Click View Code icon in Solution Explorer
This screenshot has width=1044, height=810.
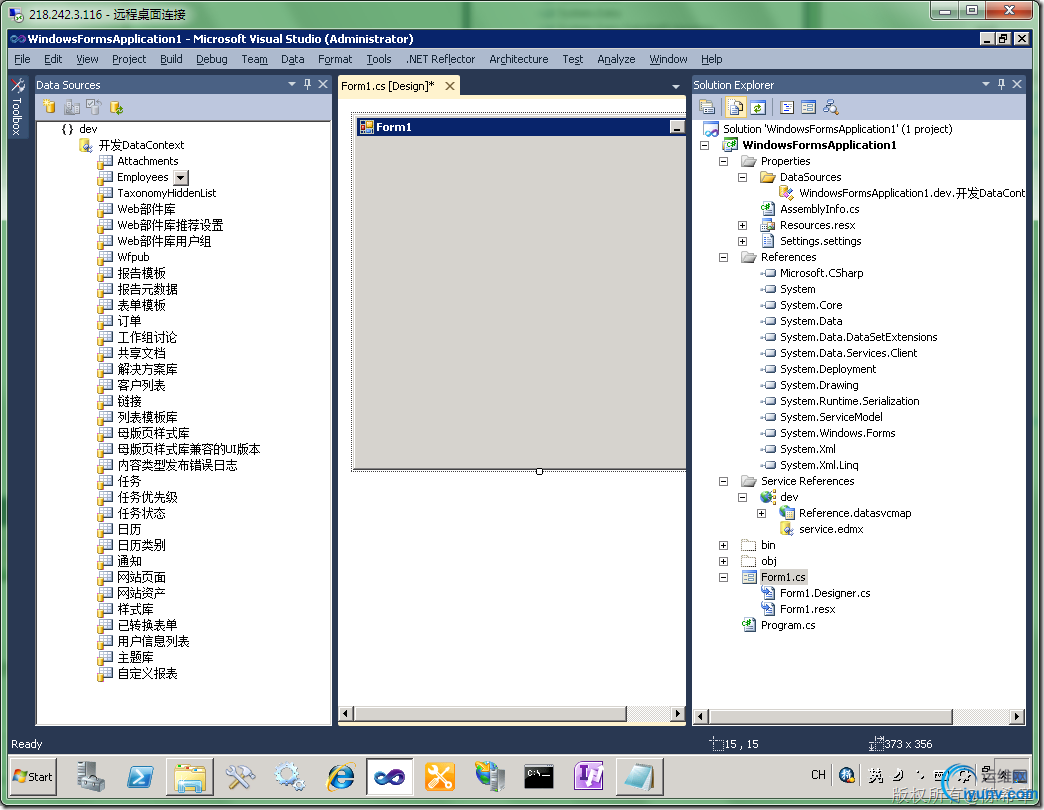point(786,107)
